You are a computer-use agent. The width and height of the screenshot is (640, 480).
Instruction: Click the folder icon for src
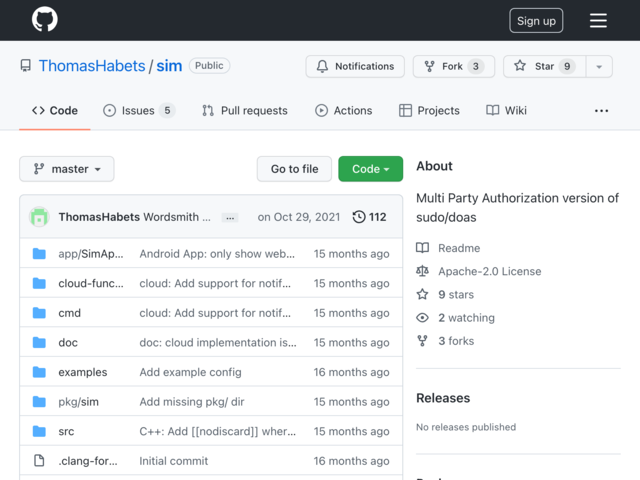(x=39, y=431)
